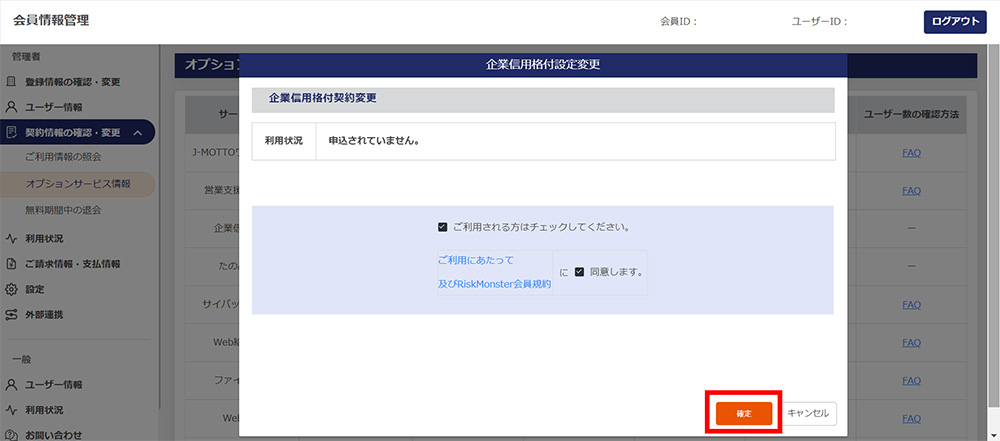
Task: Open 無料期間中の退会 submenu item
Action: (63, 210)
